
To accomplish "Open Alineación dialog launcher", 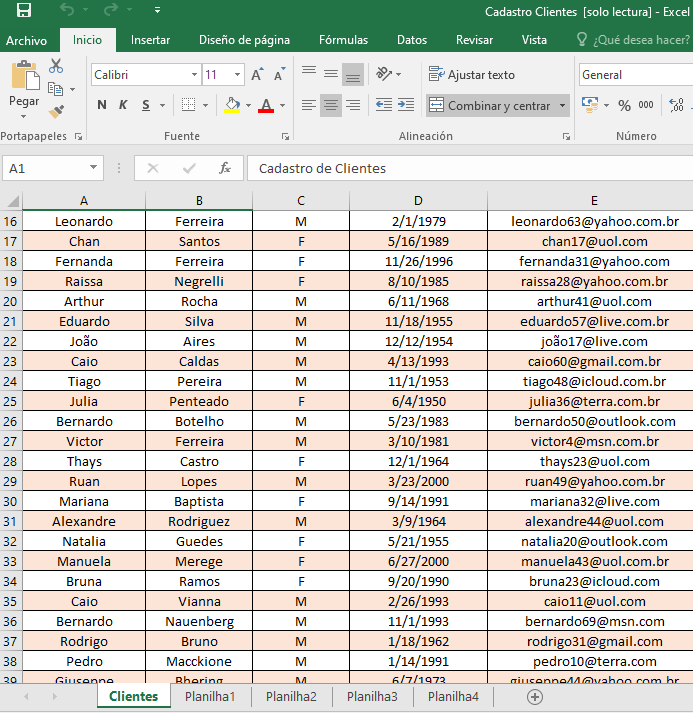I will click(x=566, y=136).
